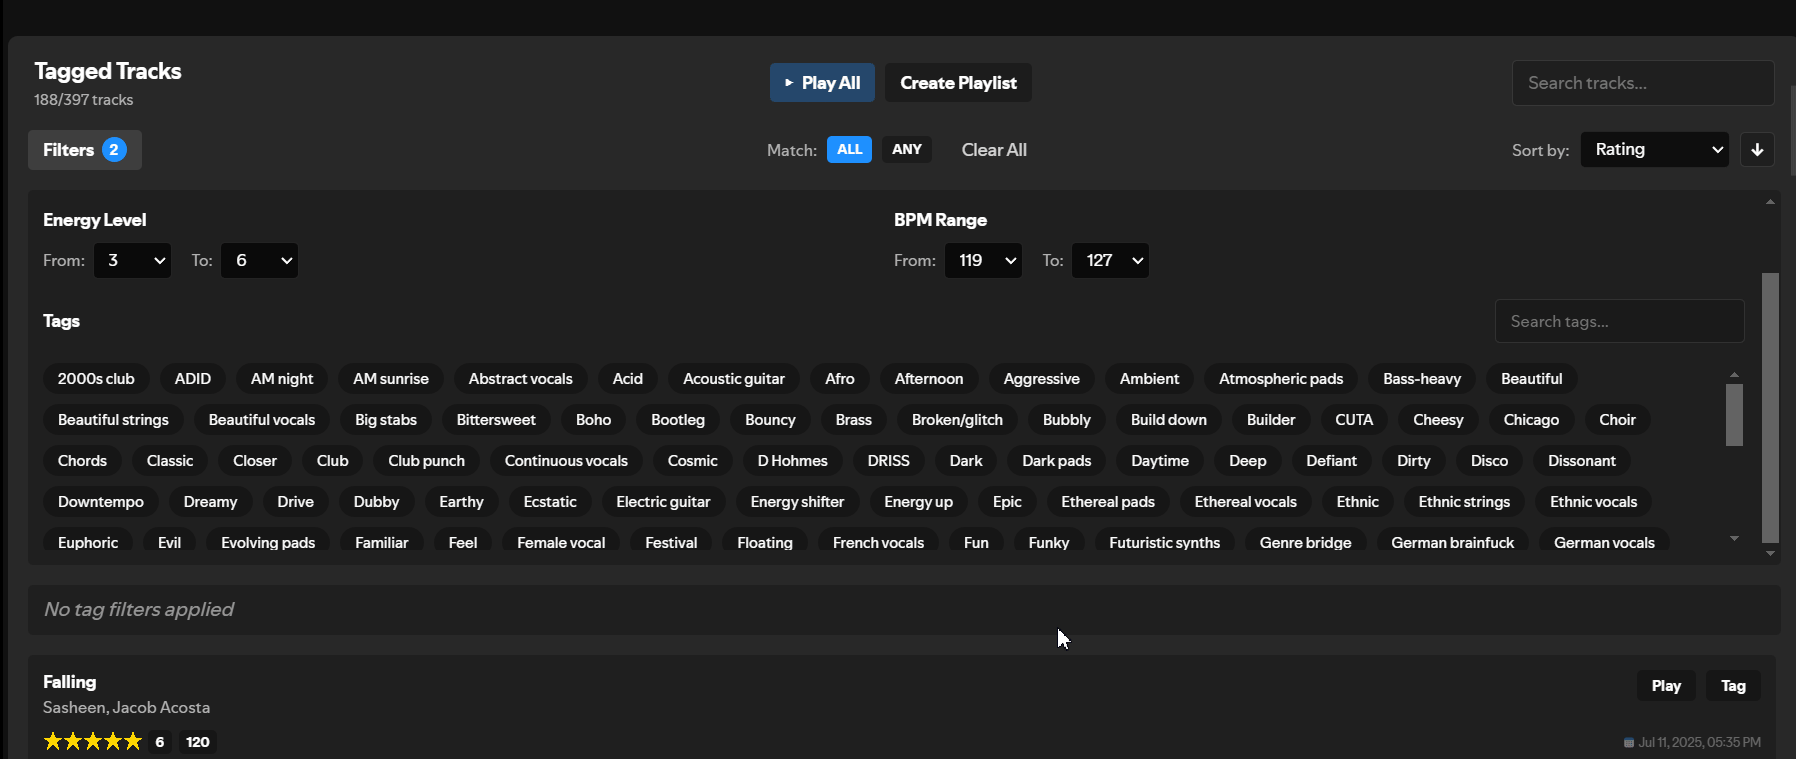Click the five-star rating on Falling
1796x759 pixels.
(x=93, y=741)
